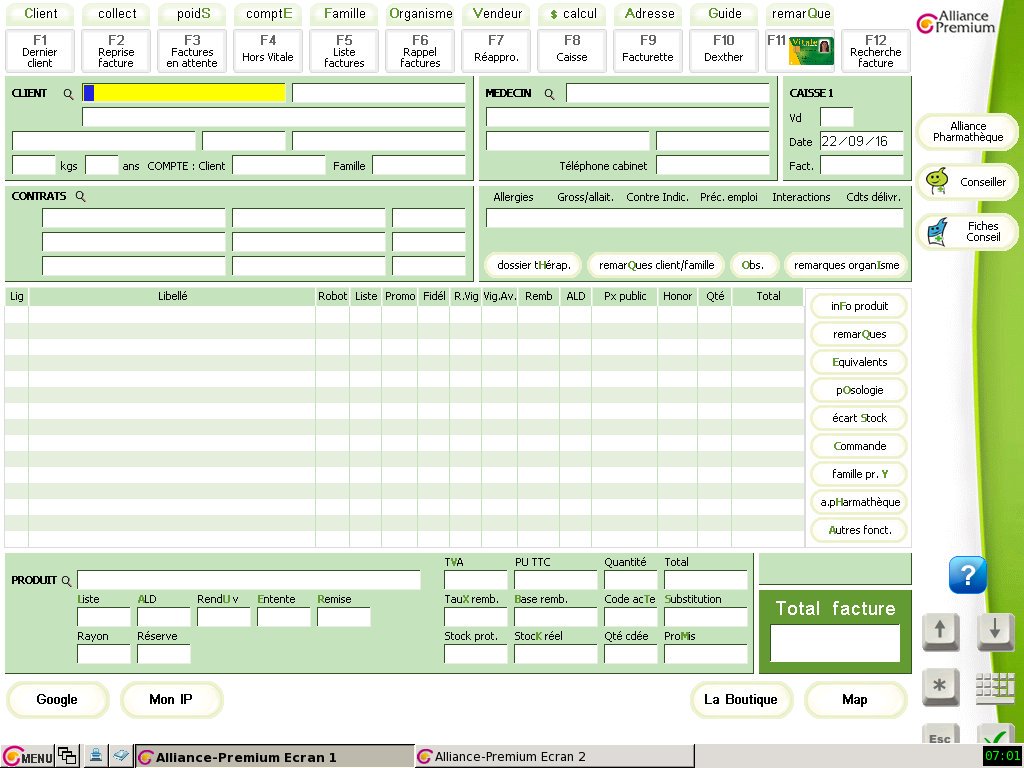
Task: Click the up arrow key icon
Action: (940, 630)
